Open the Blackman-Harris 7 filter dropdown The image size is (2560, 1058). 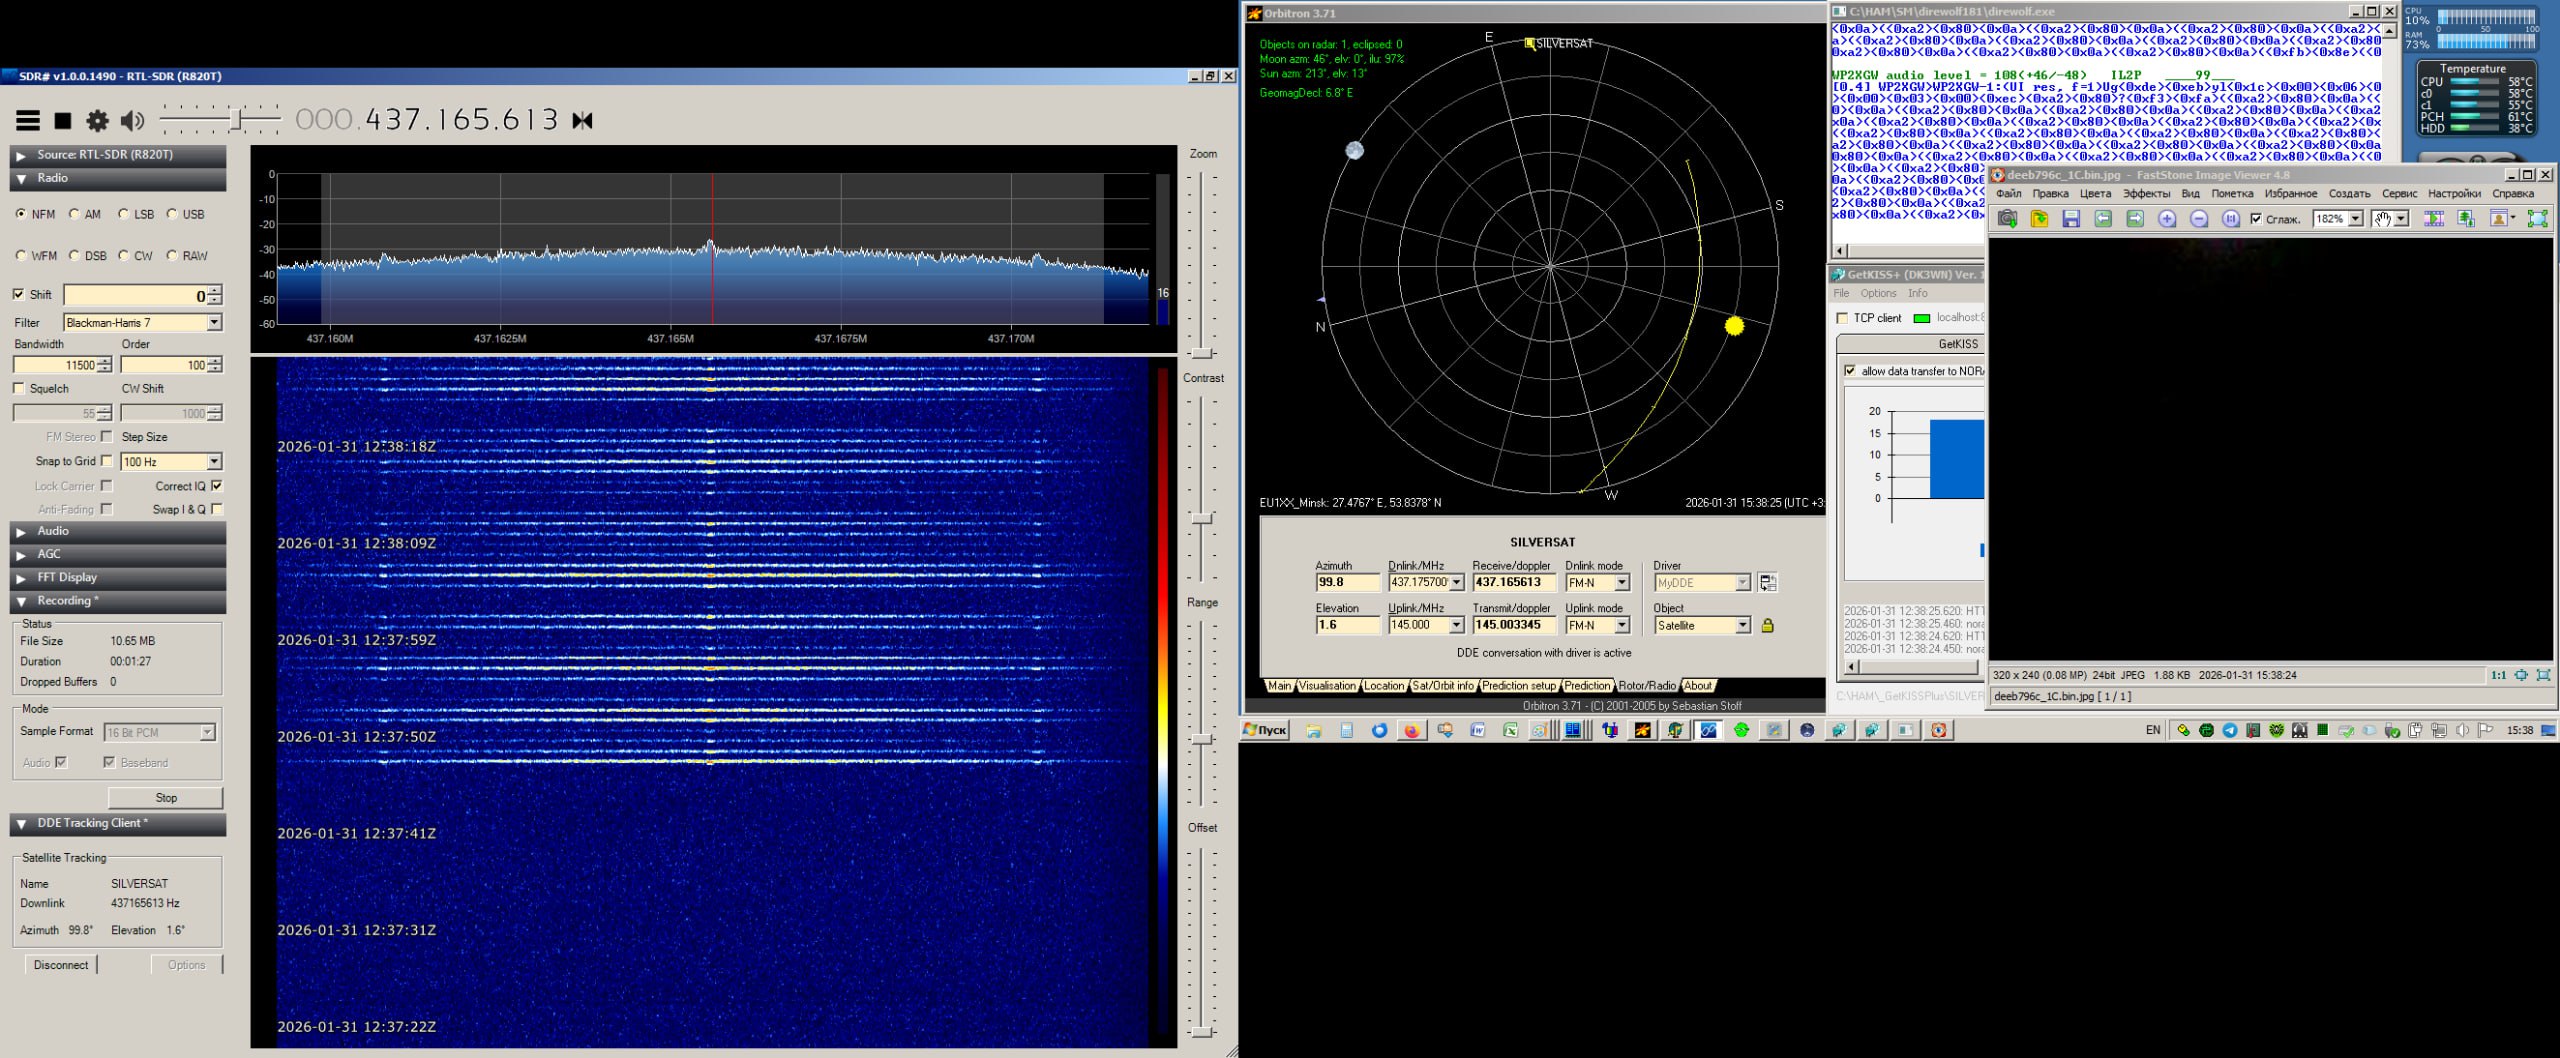(214, 322)
